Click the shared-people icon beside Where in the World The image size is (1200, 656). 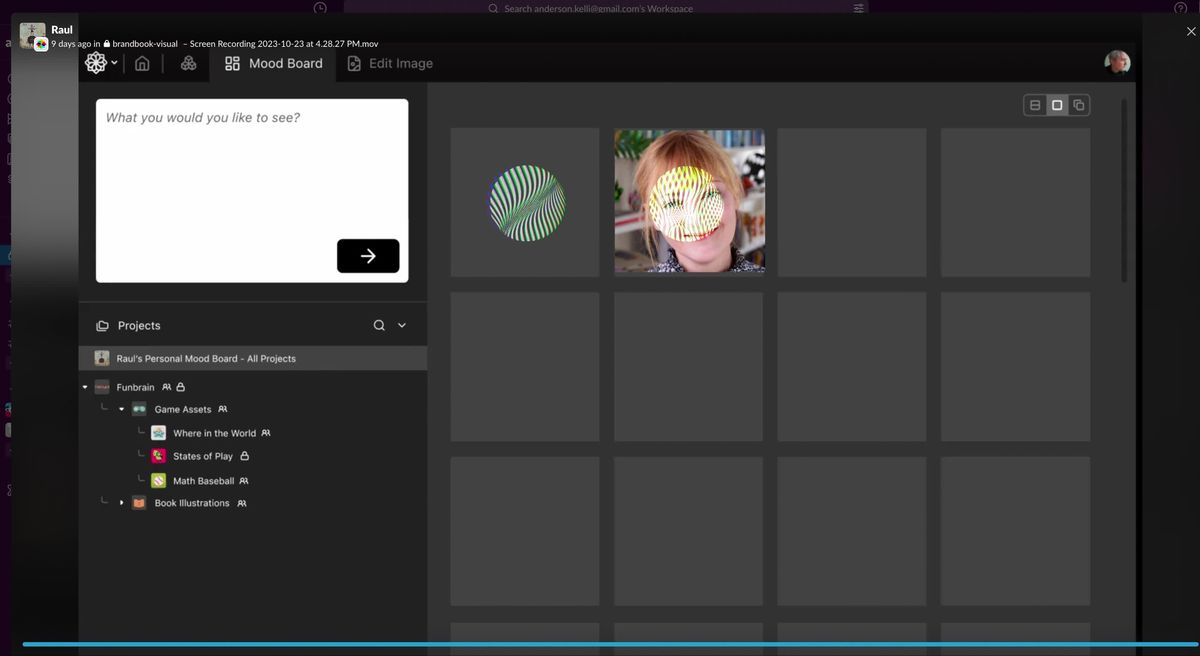(266, 433)
